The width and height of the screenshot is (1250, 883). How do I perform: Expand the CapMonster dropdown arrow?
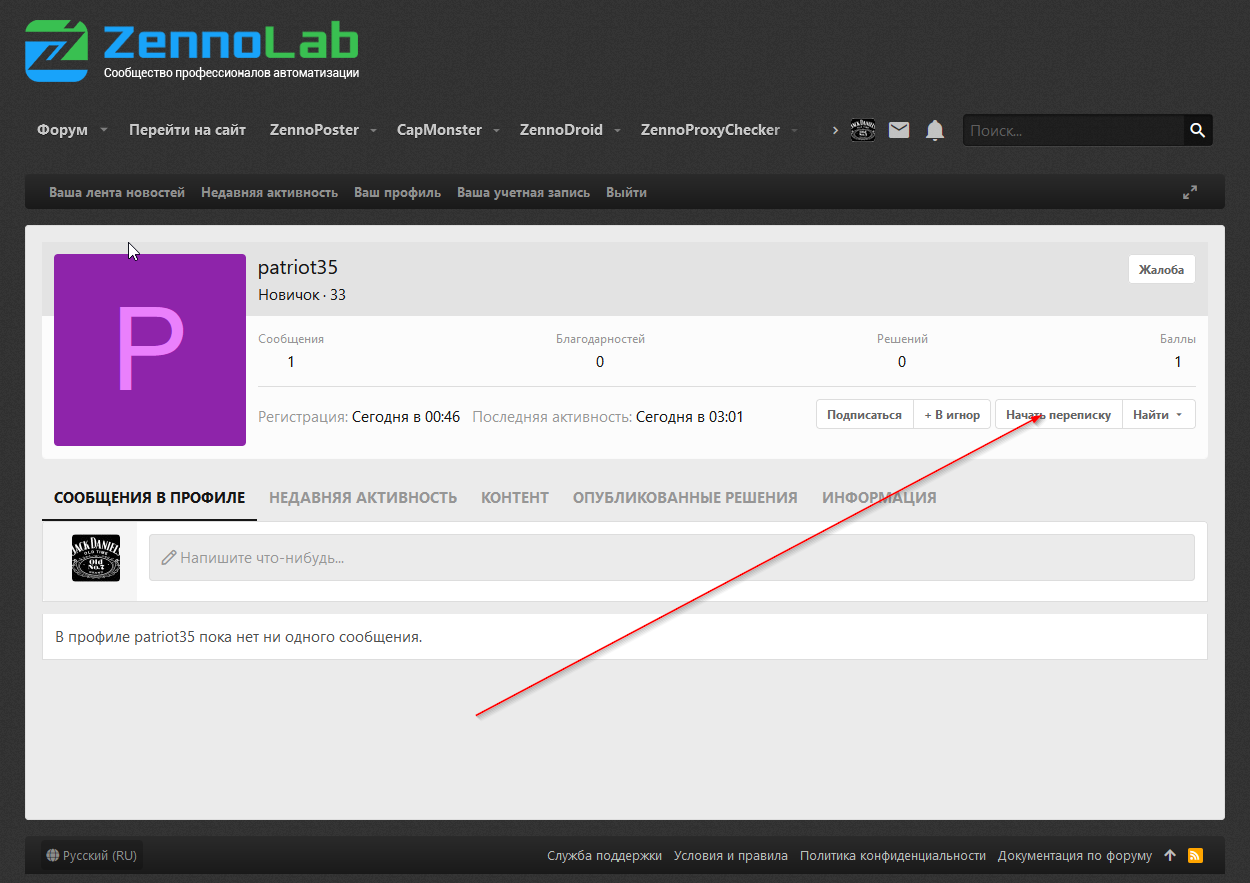click(x=496, y=131)
